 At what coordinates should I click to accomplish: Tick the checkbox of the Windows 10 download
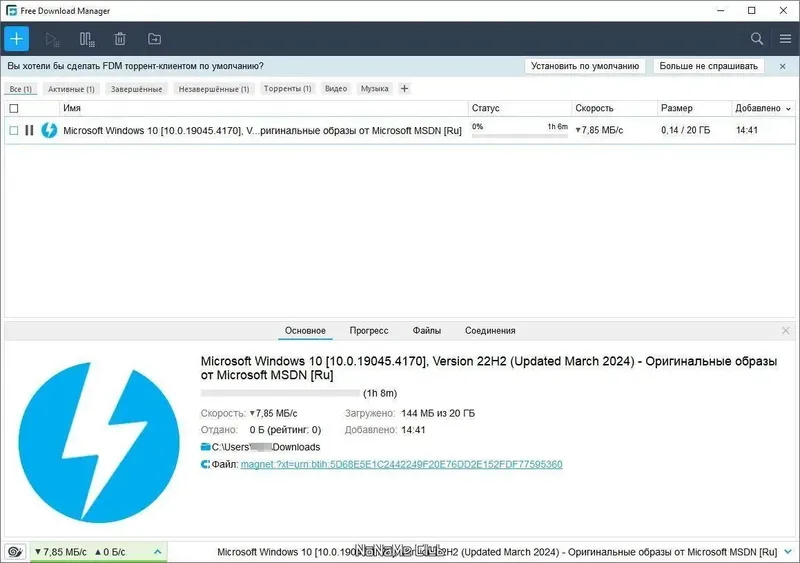coord(14,131)
